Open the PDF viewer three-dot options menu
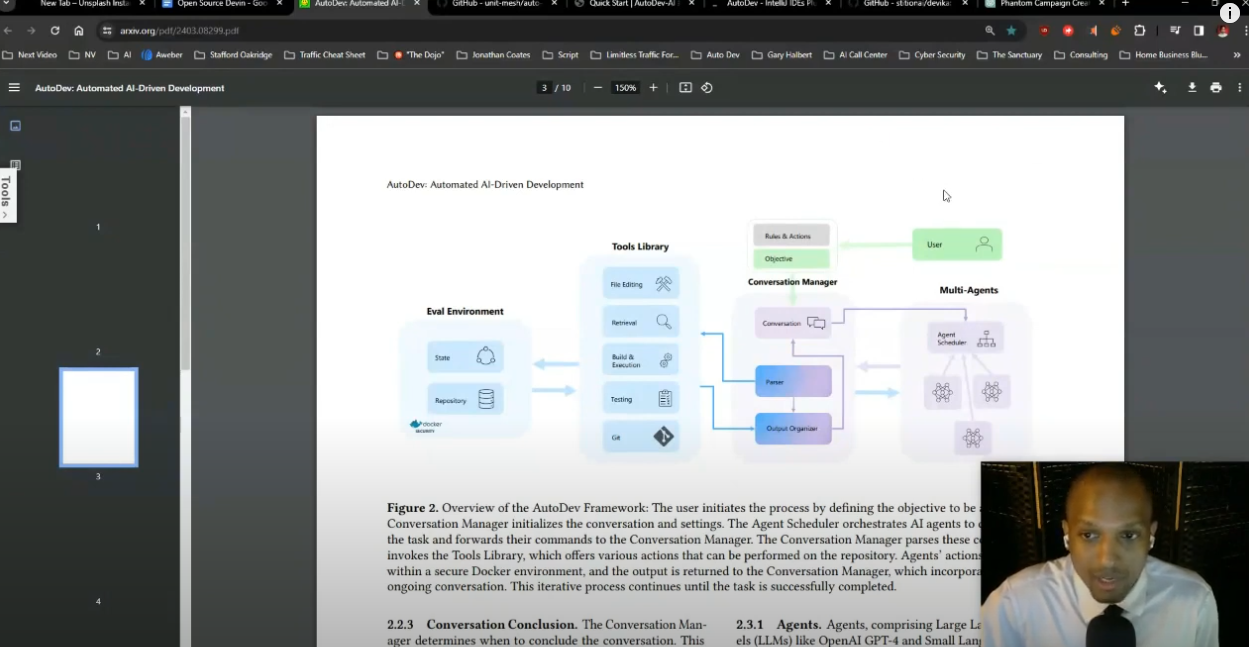The width and height of the screenshot is (1249, 647). (1240, 87)
